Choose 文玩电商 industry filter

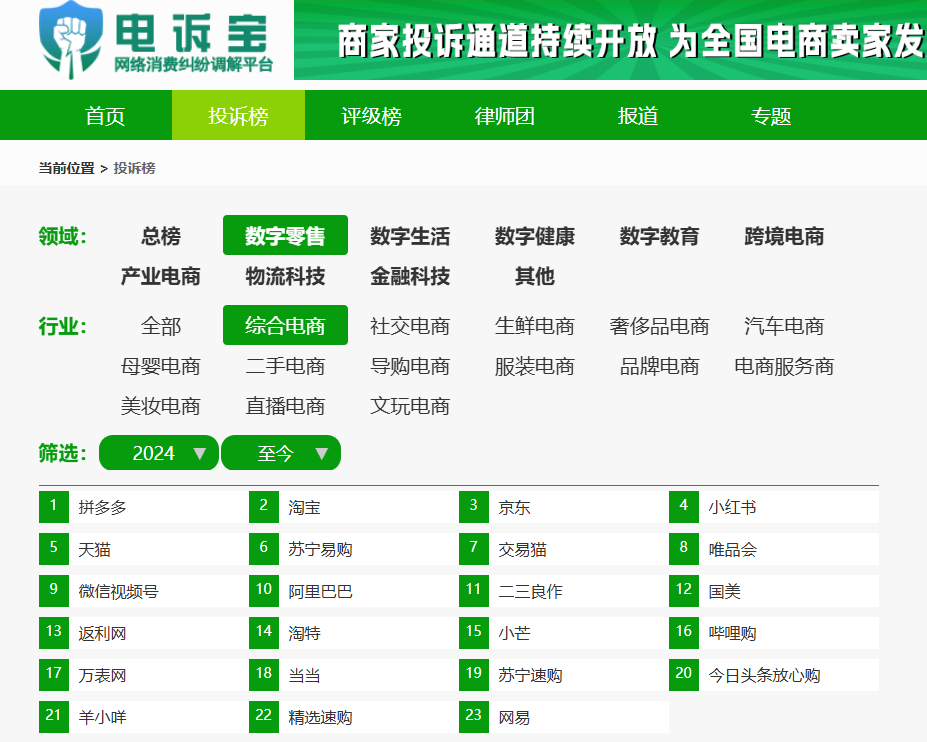tap(410, 406)
